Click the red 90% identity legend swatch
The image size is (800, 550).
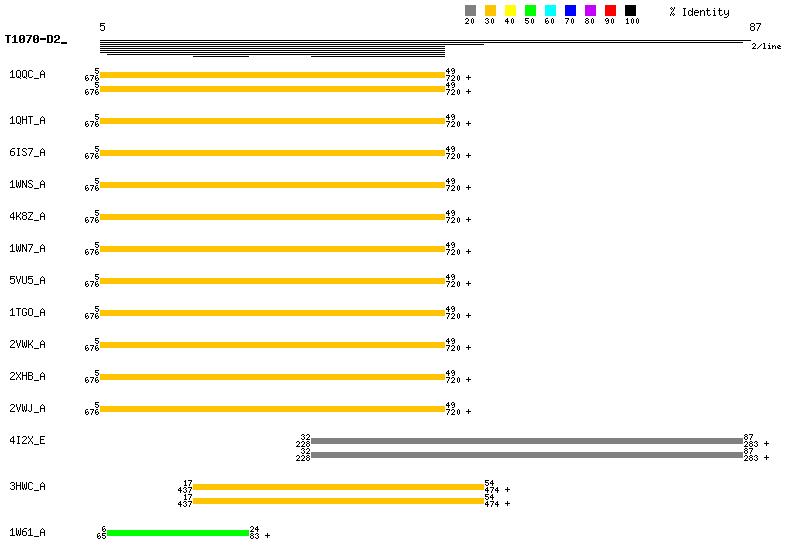[x=610, y=11]
